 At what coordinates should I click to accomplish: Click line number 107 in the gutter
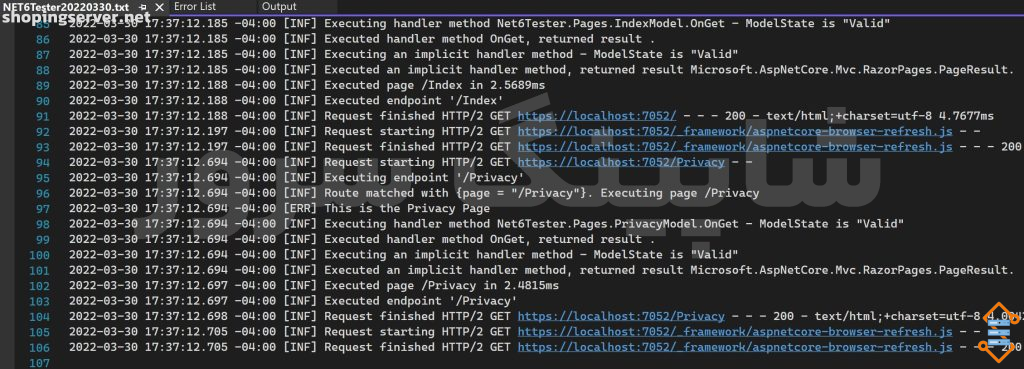point(39,362)
